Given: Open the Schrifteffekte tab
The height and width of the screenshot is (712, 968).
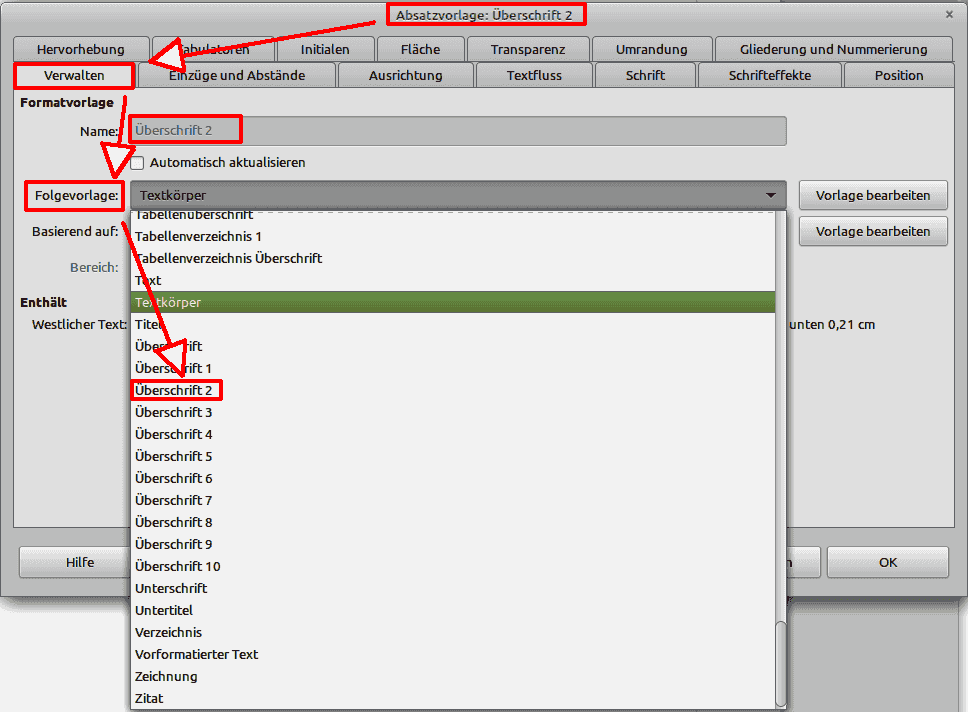Looking at the screenshot, I should tap(769, 75).
